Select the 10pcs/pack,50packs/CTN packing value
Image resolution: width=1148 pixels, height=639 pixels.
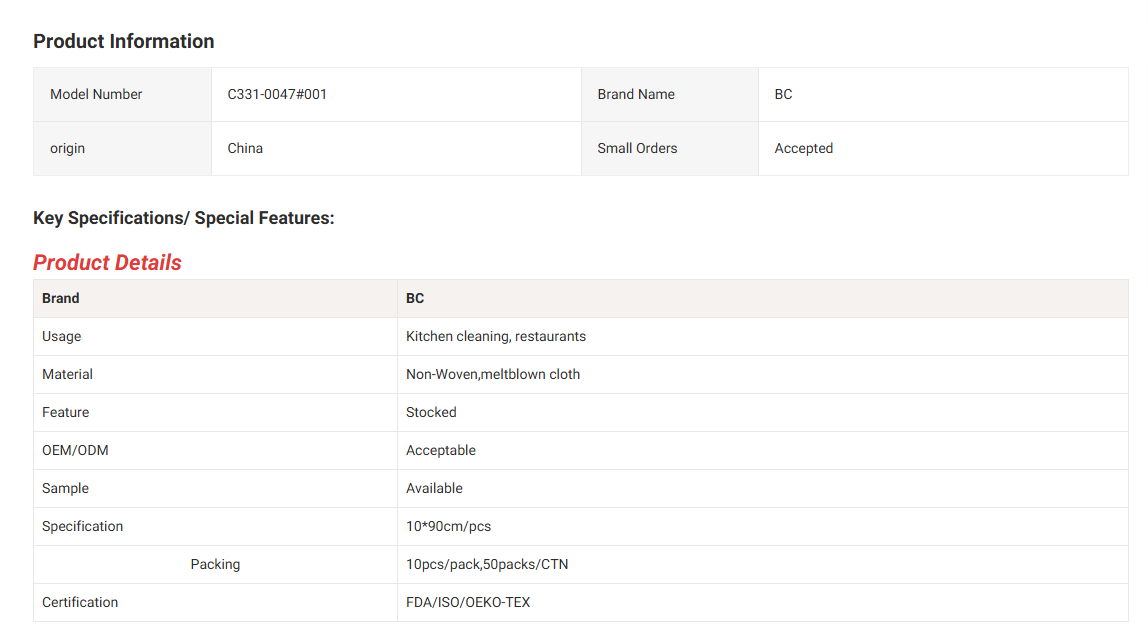click(486, 564)
